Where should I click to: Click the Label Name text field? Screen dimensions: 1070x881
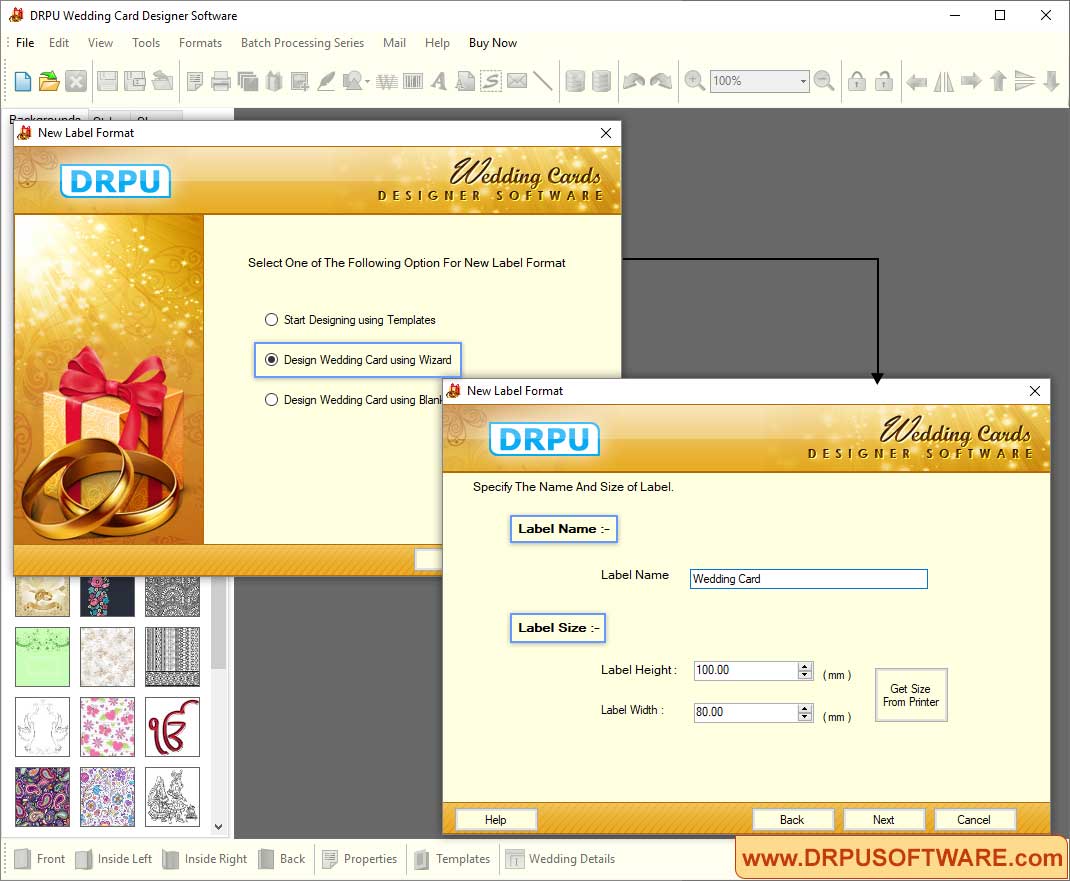[x=809, y=579]
